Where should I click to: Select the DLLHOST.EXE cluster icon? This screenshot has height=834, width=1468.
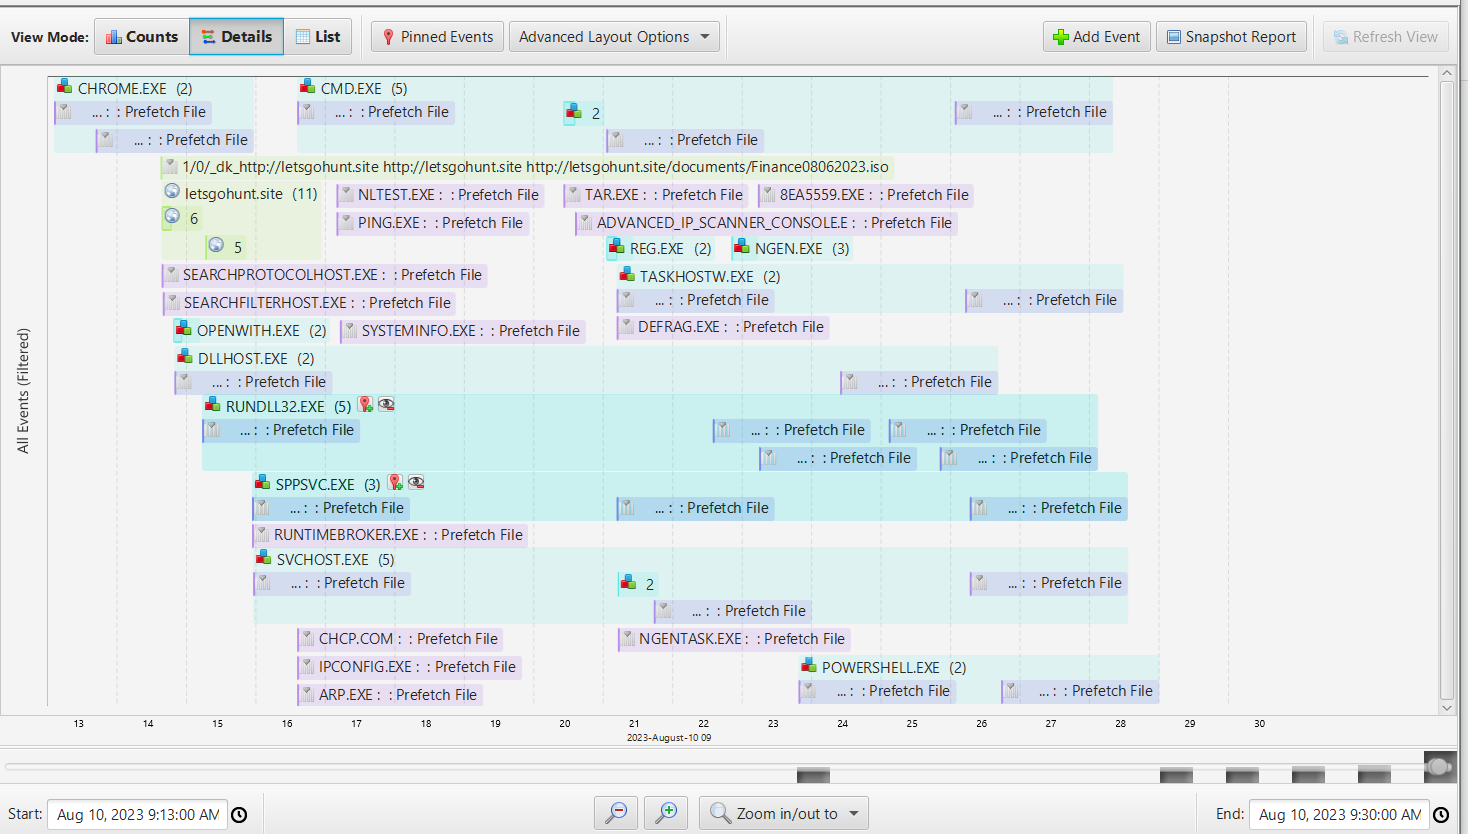tap(185, 357)
